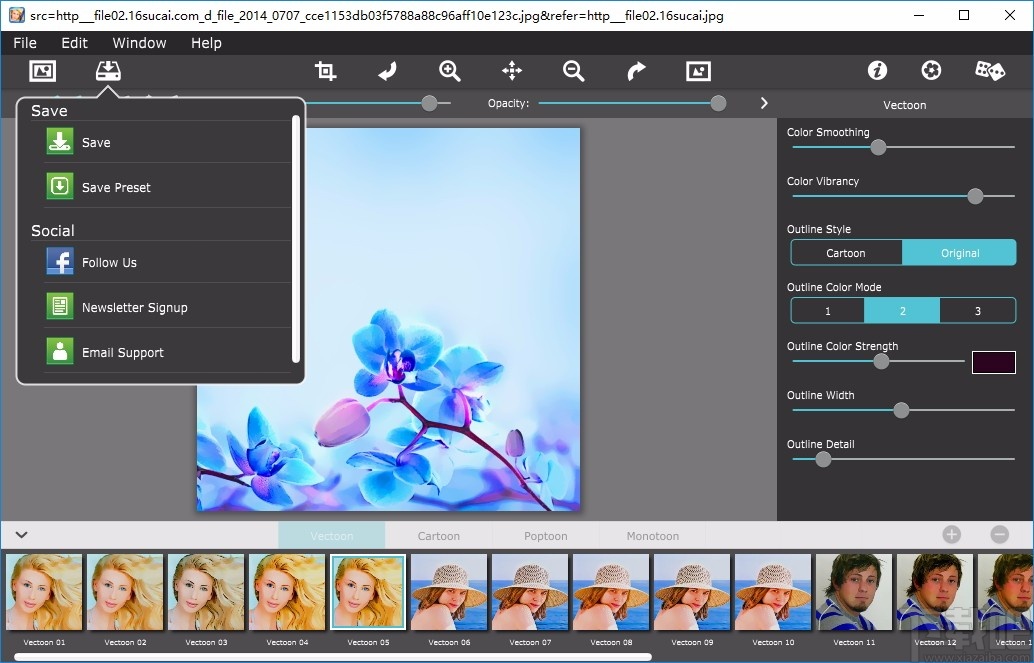Click Save Preset in the popup

[116, 187]
